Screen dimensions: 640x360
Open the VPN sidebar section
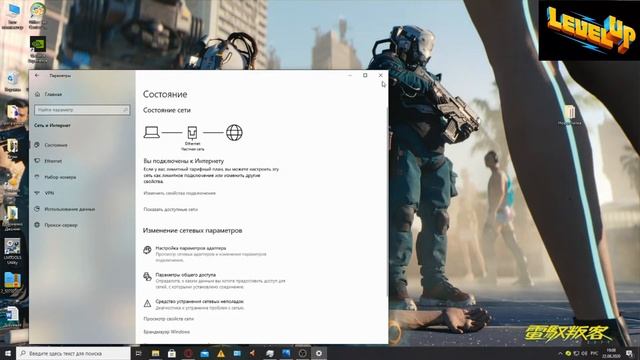click(44, 193)
